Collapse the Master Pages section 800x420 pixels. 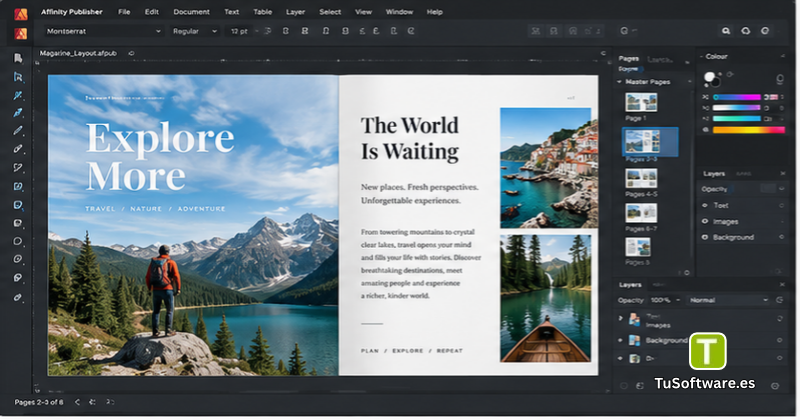click(619, 82)
